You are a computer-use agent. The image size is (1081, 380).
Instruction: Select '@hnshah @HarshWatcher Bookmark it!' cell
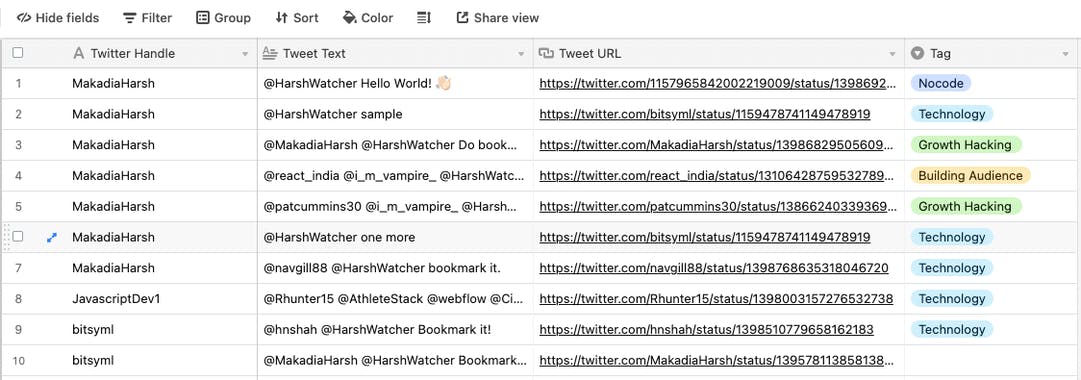pyautogui.click(x=395, y=329)
